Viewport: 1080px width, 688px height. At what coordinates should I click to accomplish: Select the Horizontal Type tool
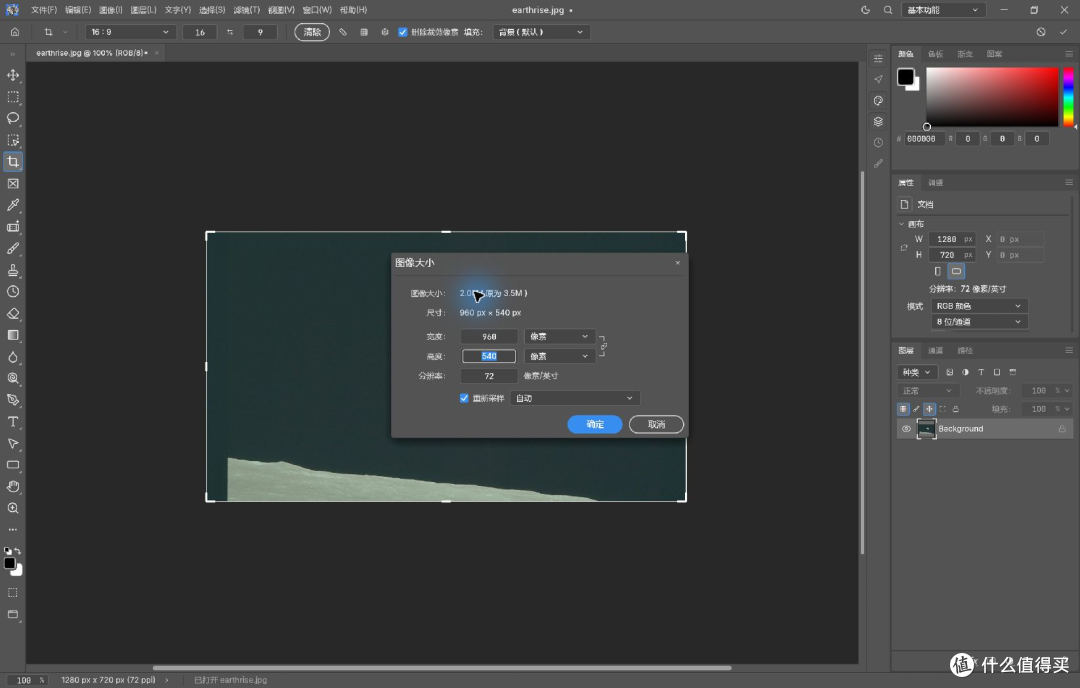pyautogui.click(x=13, y=421)
